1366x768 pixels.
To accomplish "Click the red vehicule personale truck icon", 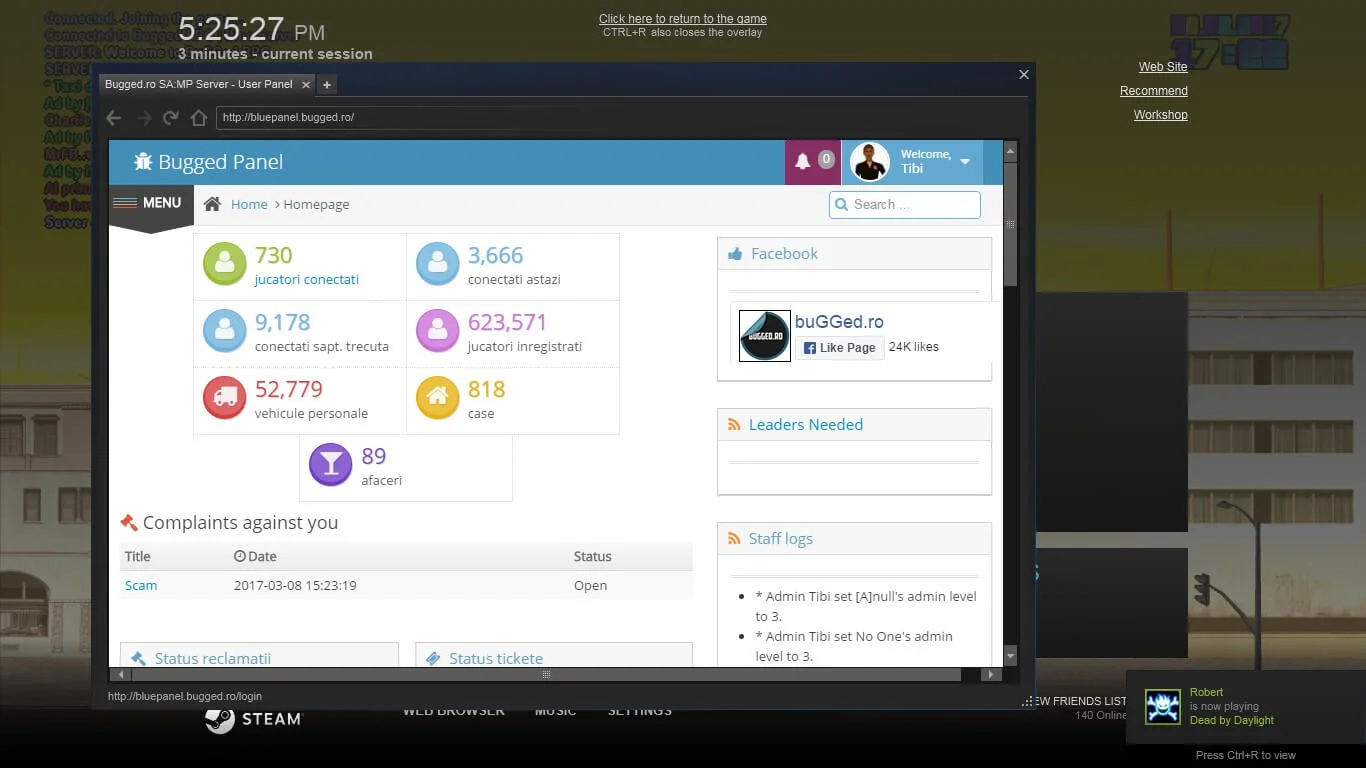I will (225, 397).
